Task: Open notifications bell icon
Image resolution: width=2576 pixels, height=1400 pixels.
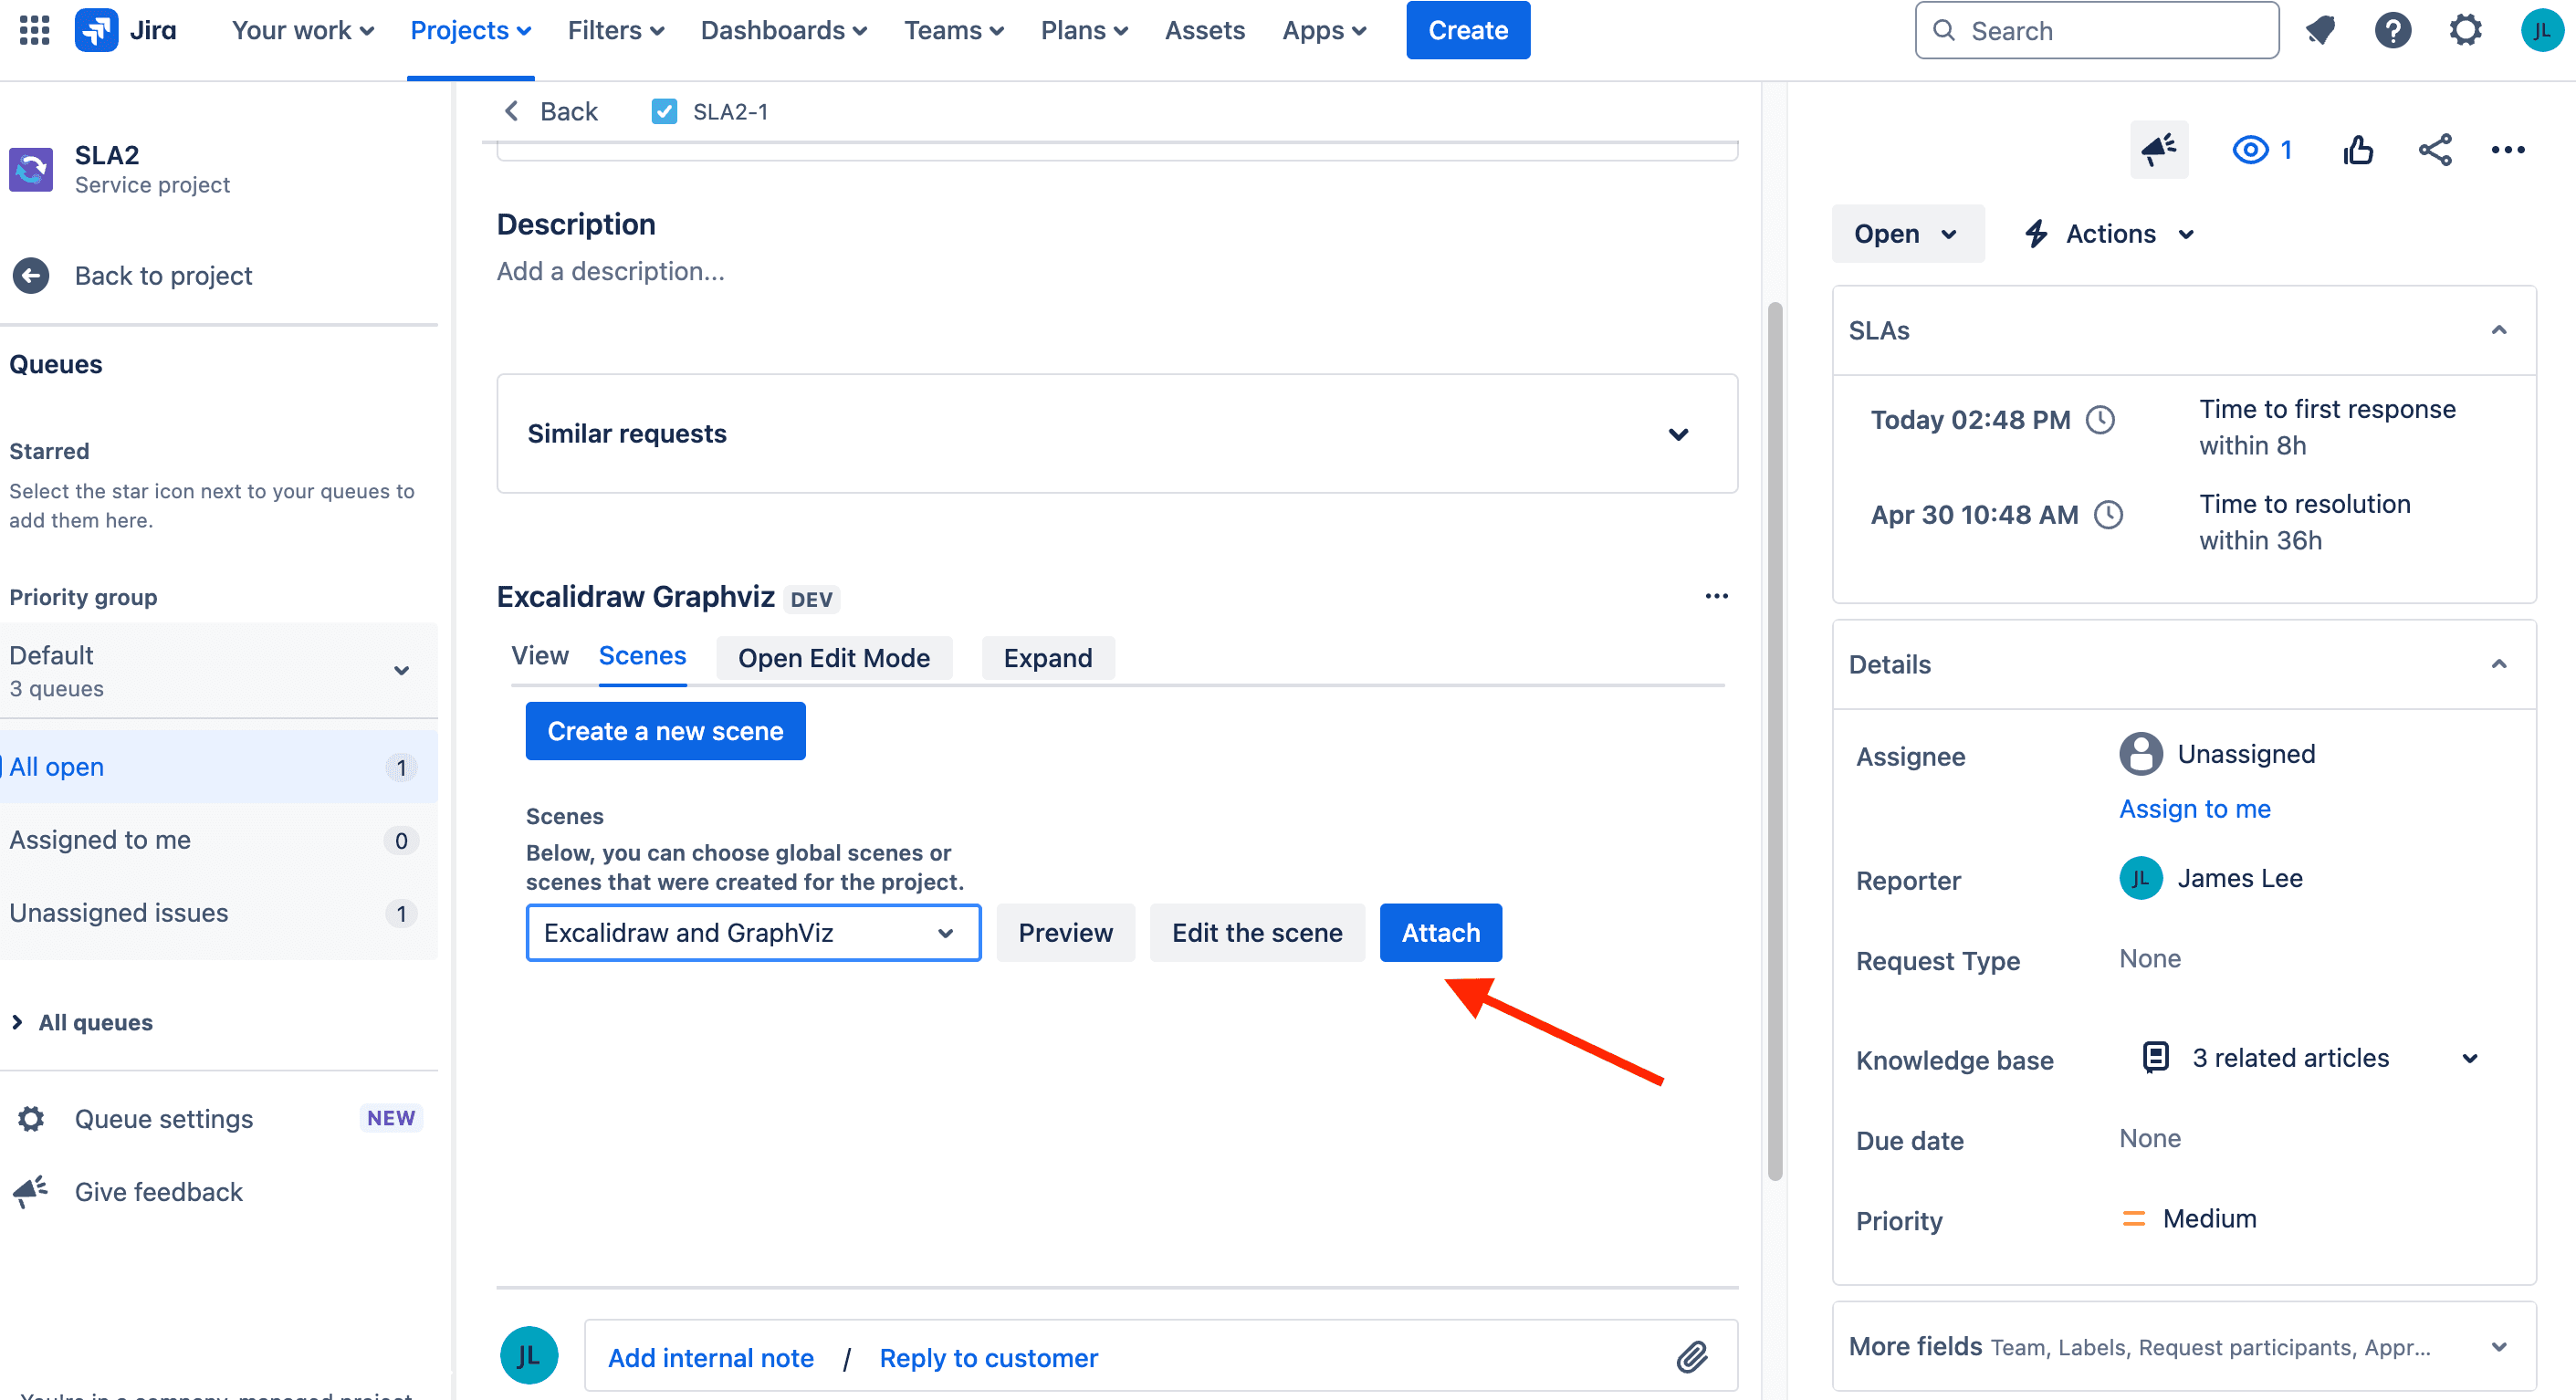Action: [x=2320, y=30]
